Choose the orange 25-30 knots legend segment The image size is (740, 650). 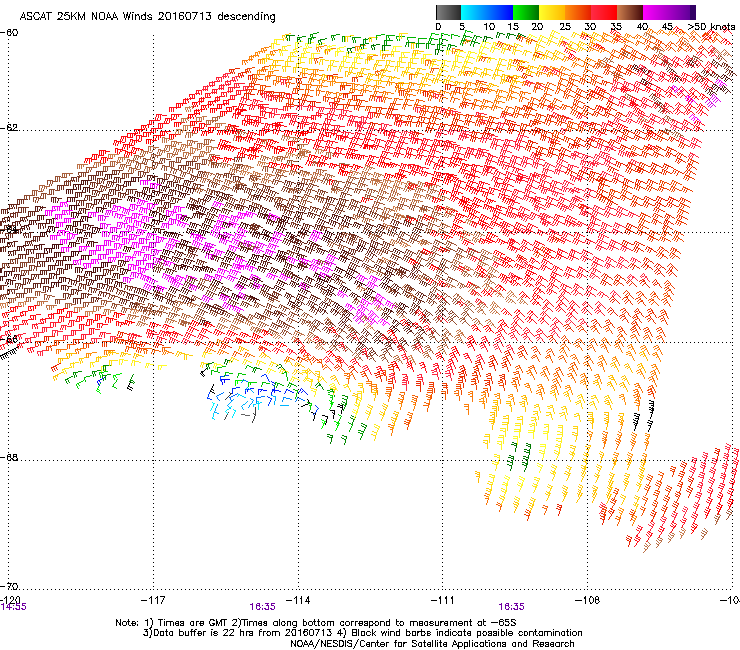(x=578, y=12)
